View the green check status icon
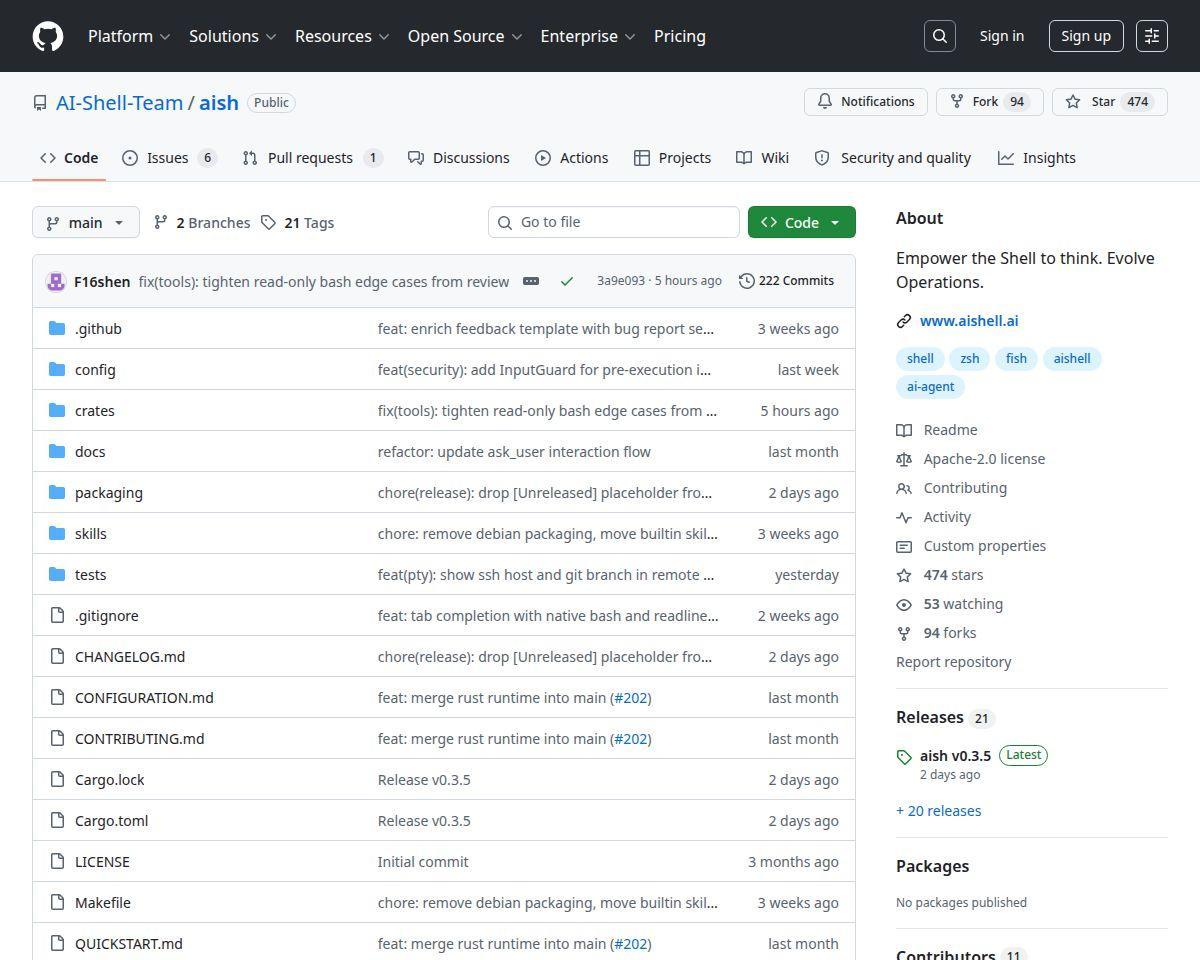Screen dimensions: 1200x960 (x=567, y=281)
